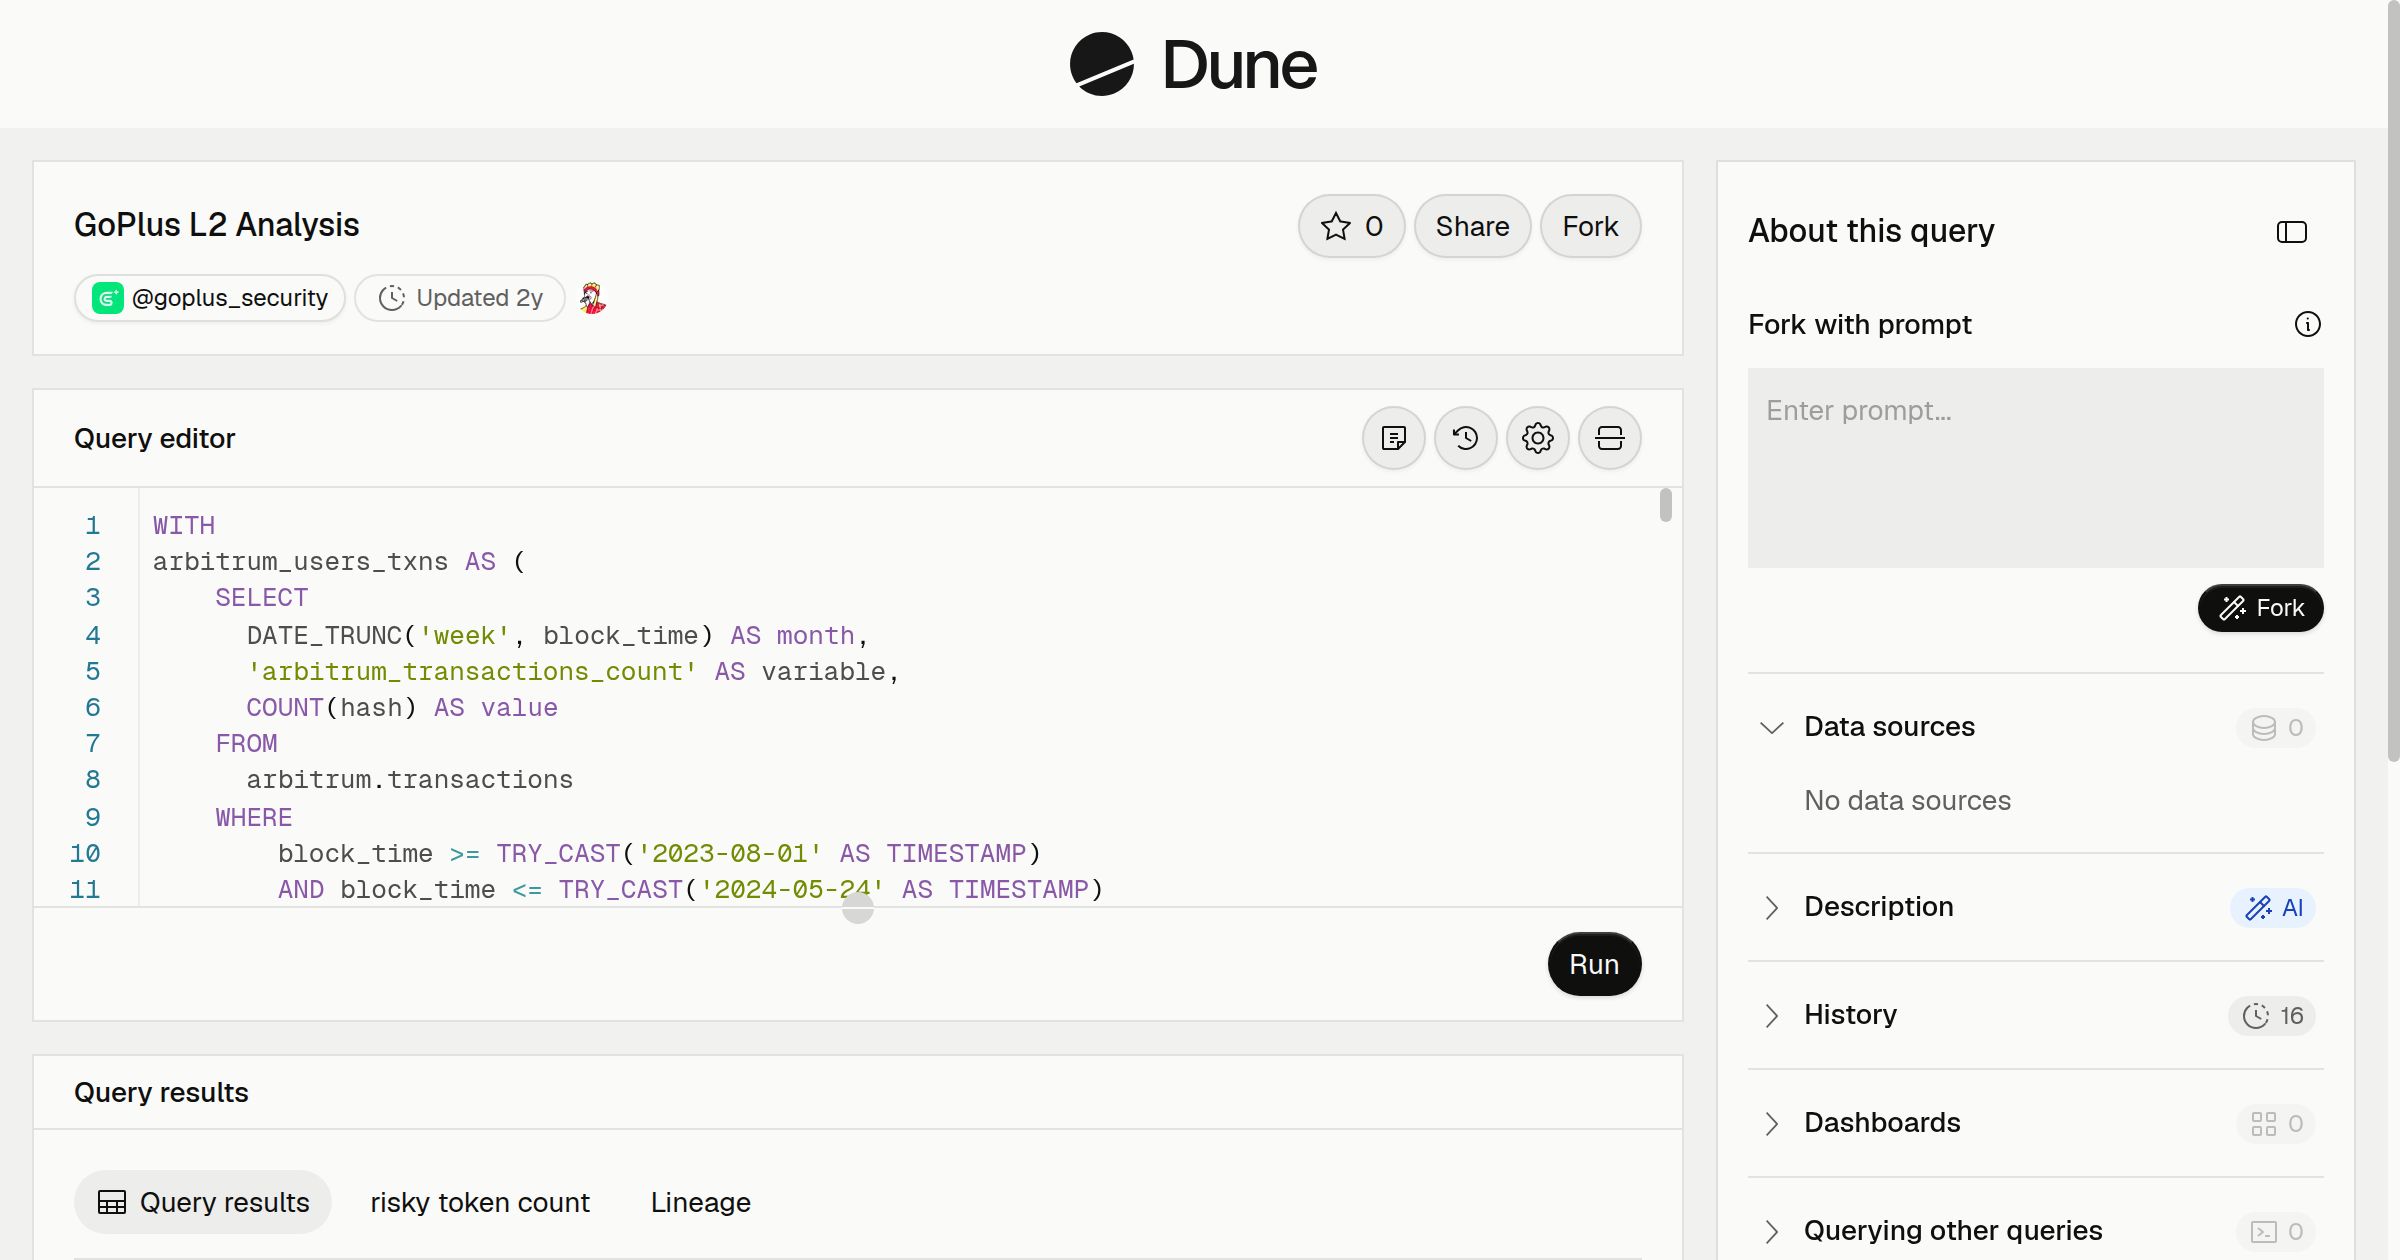2400x1260 pixels.
Task: Collapse the Data sources section
Action: click(x=1771, y=727)
